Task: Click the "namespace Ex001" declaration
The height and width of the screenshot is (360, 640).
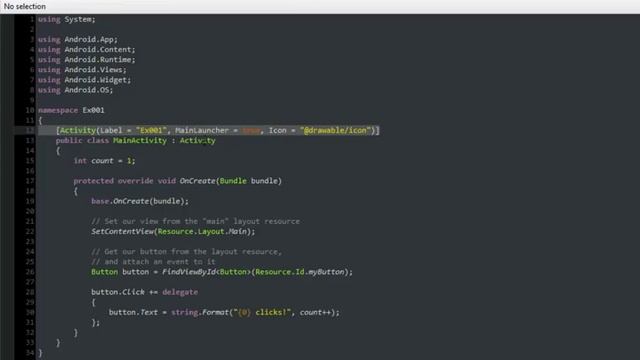Action: 71,110
